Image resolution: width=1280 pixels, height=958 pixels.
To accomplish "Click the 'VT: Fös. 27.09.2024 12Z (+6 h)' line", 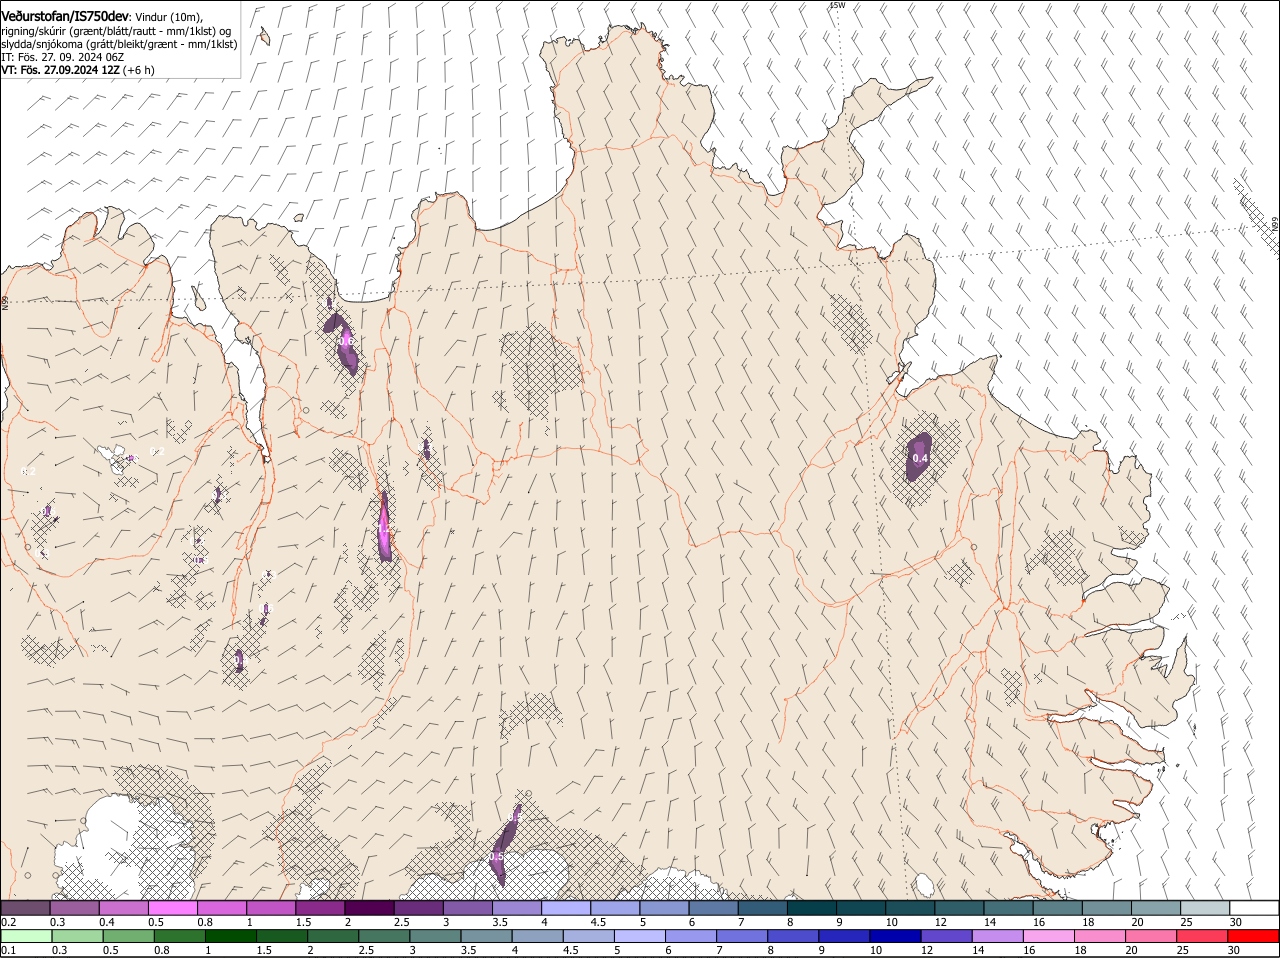I will [78, 70].
